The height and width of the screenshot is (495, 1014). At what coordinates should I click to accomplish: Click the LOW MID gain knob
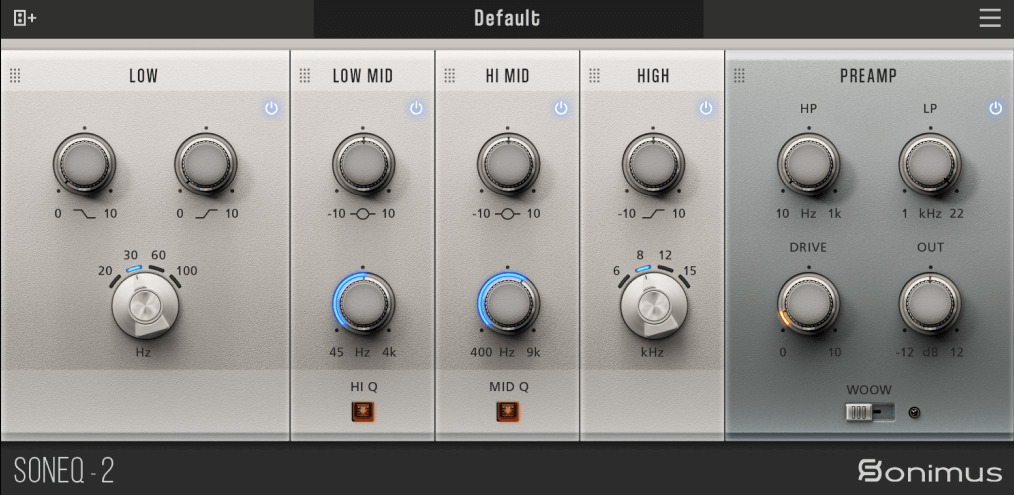click(363, 164)
